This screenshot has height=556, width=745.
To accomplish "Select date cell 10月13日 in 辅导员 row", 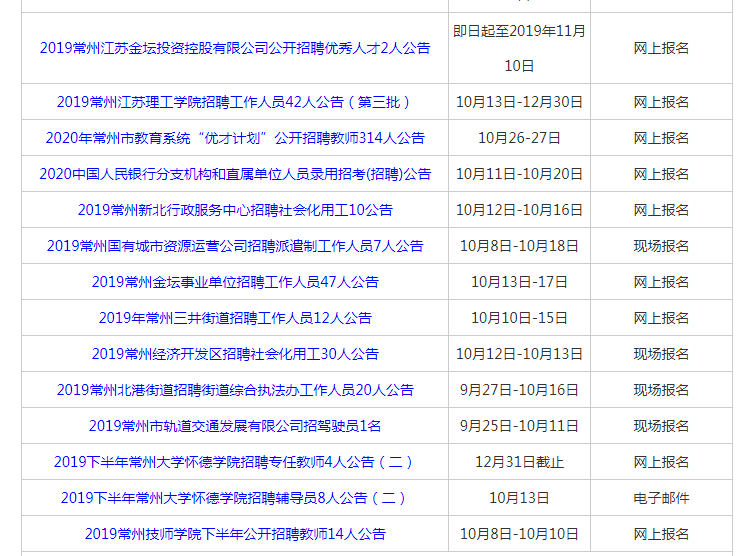I will [519, 498].
